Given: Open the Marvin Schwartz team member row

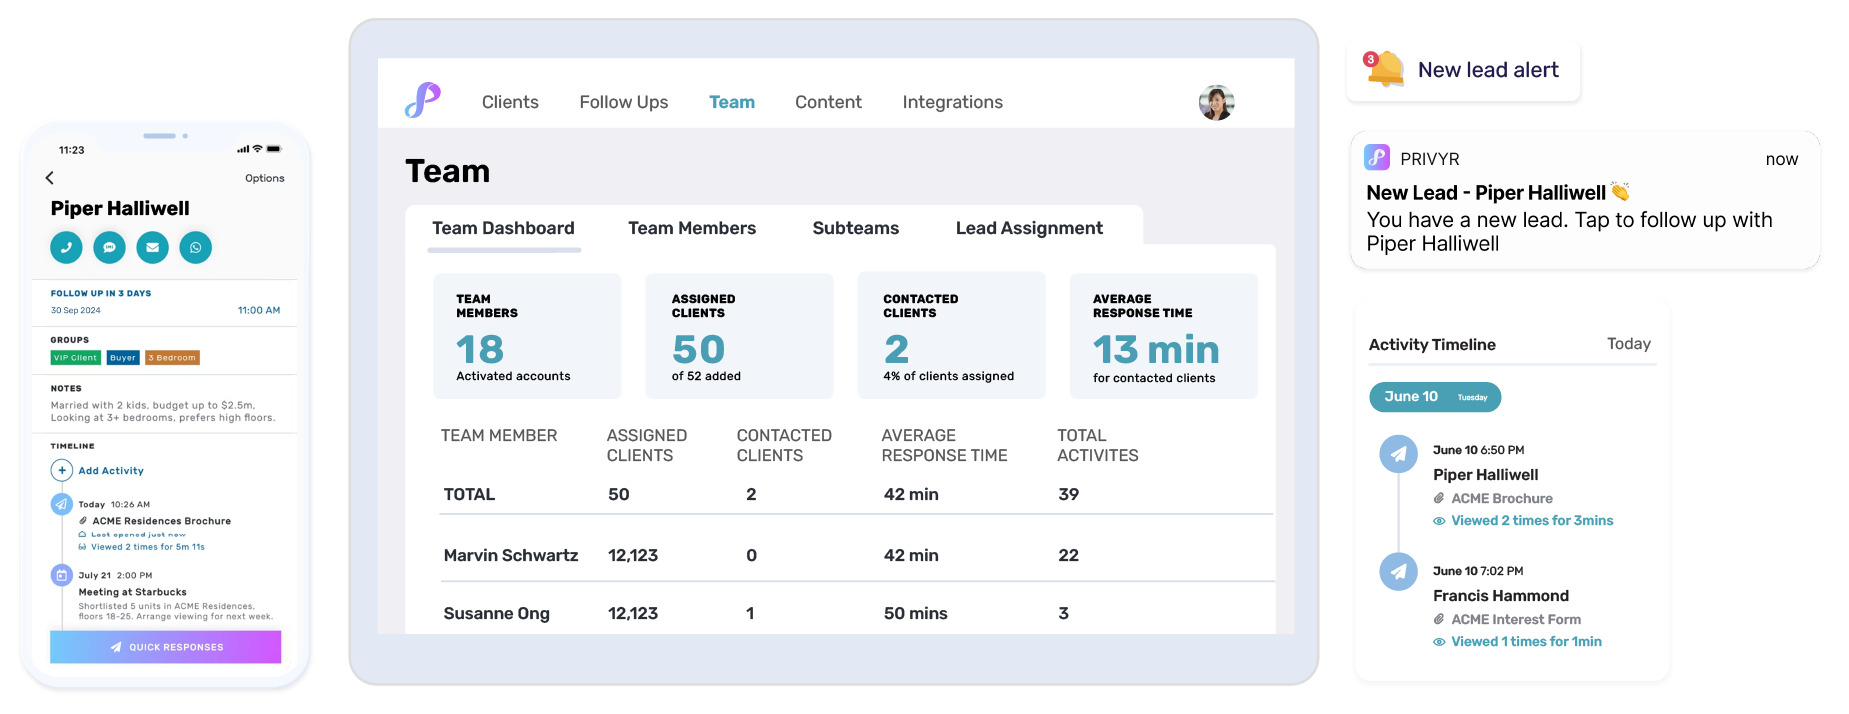Looking at the screenshot, I should click(510, 555).
